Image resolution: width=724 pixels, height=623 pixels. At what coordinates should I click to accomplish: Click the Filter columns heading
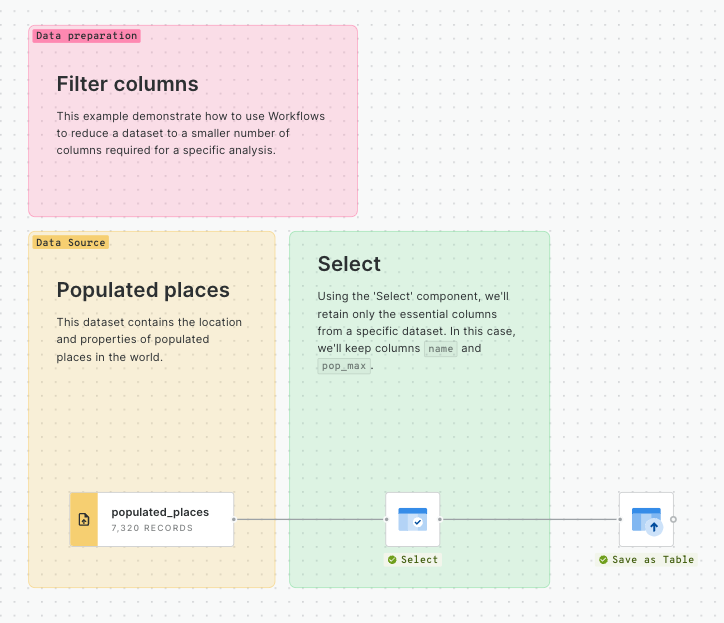pos(127,84)
